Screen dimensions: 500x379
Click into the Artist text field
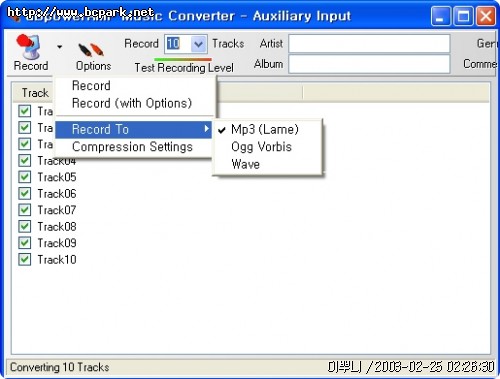369,44
